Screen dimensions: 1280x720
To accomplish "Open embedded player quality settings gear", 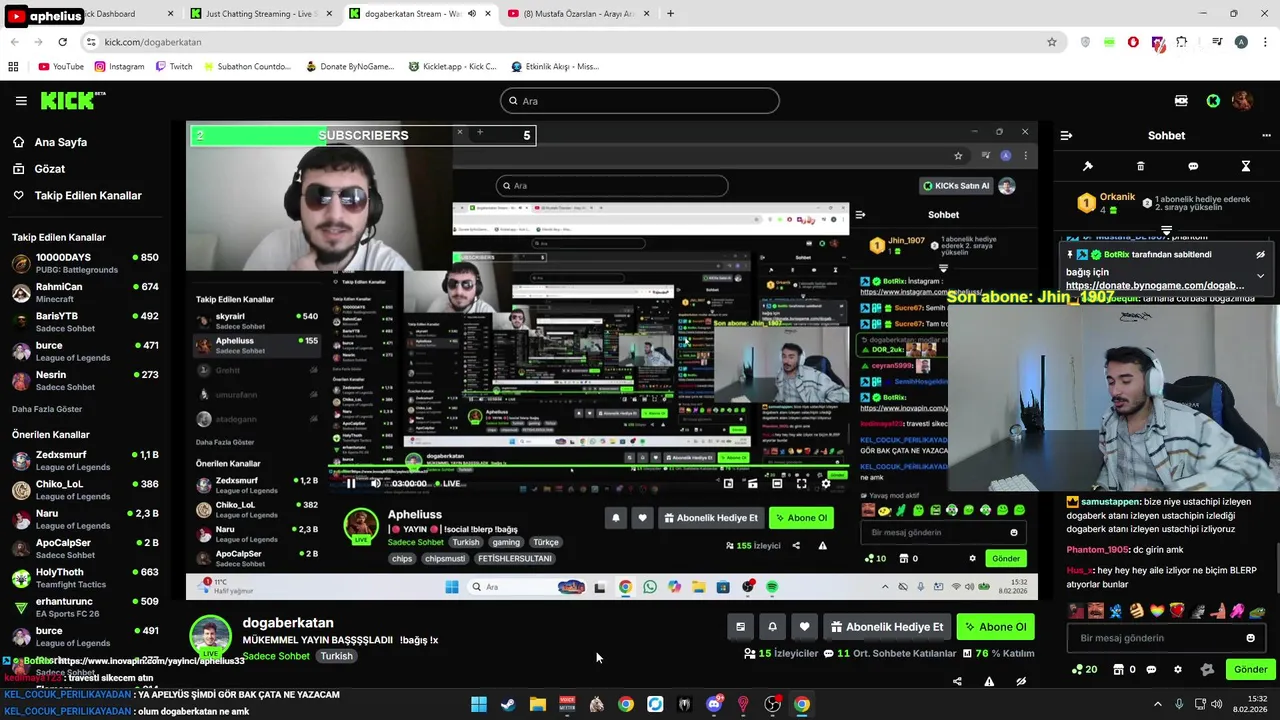I will (825, 483).
